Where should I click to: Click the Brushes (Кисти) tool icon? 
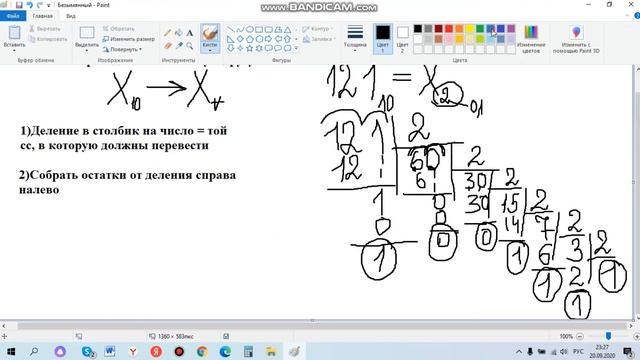coord(210,33)
